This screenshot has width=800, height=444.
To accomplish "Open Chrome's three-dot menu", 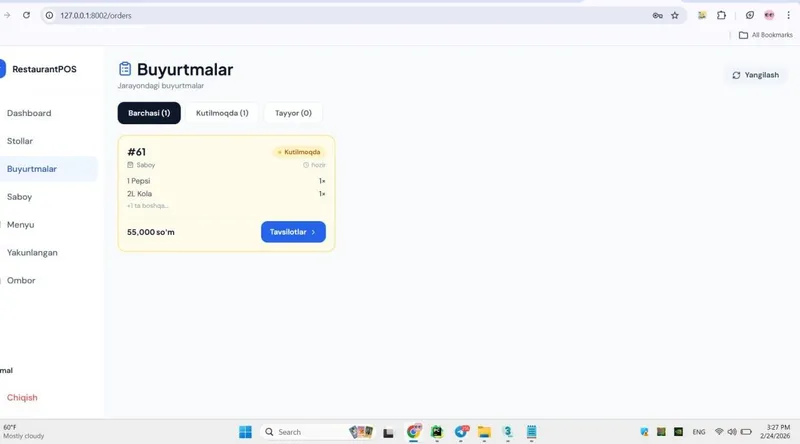I will 788,15.
